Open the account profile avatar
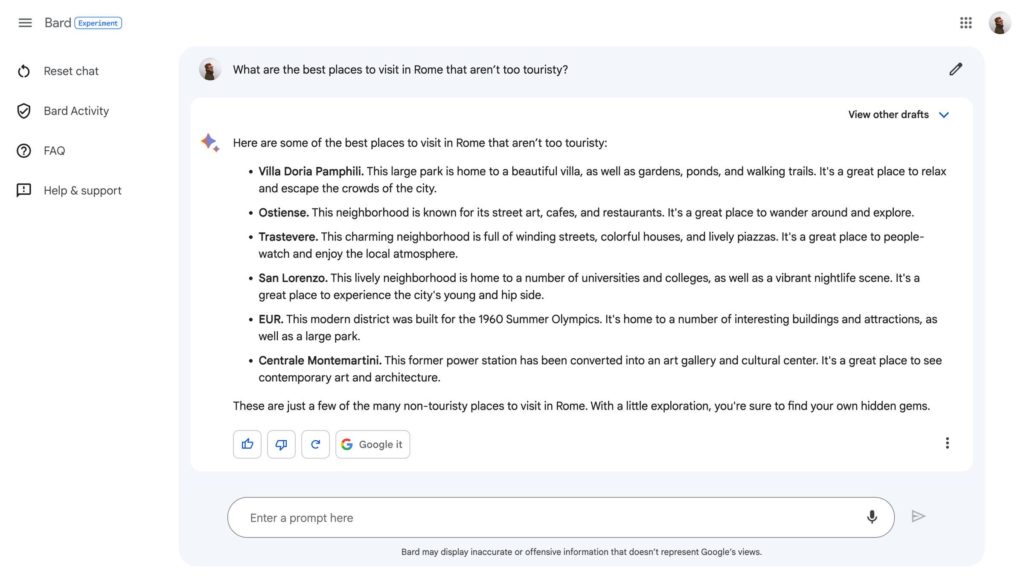This screenshot has height=583, width=1024. [1000, 23]
